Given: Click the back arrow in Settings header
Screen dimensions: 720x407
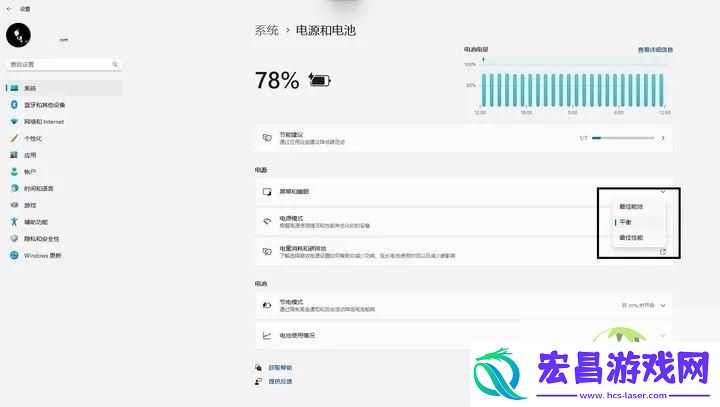Looking at the screenshot, I should [x=9, y=9].
